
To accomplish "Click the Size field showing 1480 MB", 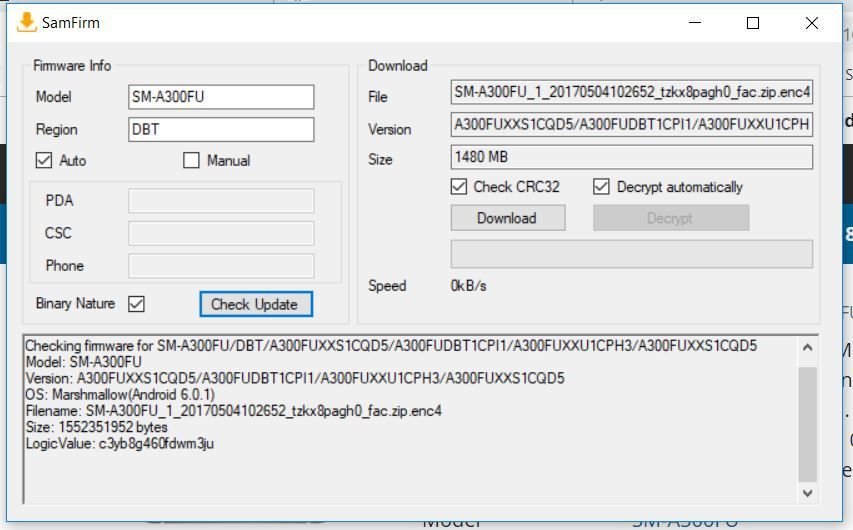I will (632, 157).
